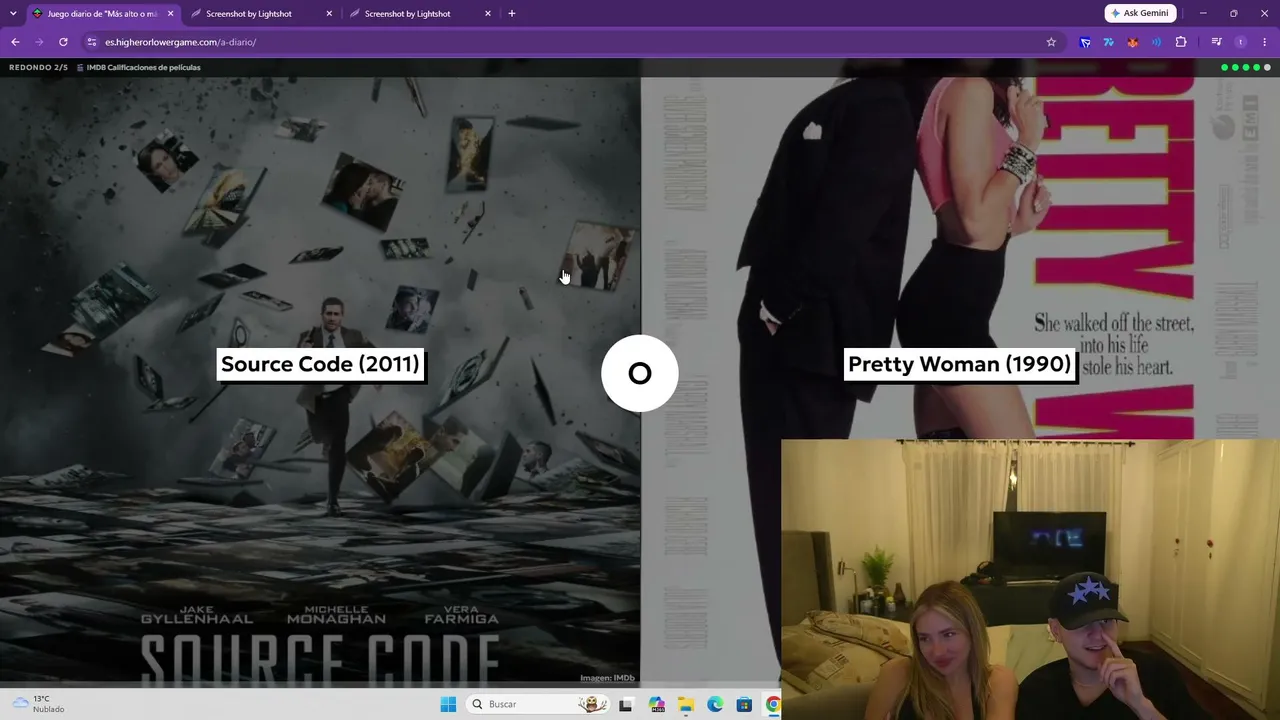Open the media controls music-note icon
Viewport: 1280px width, 720px height.
point(1216,42)
